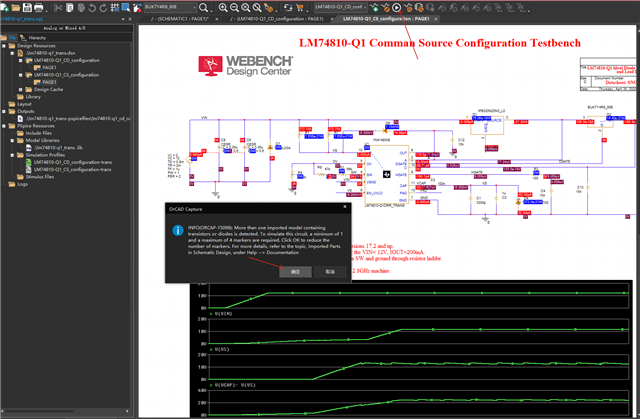Click the New Simulation Profile icon
The image size is (640, 419).
click(x=374, y=7)
